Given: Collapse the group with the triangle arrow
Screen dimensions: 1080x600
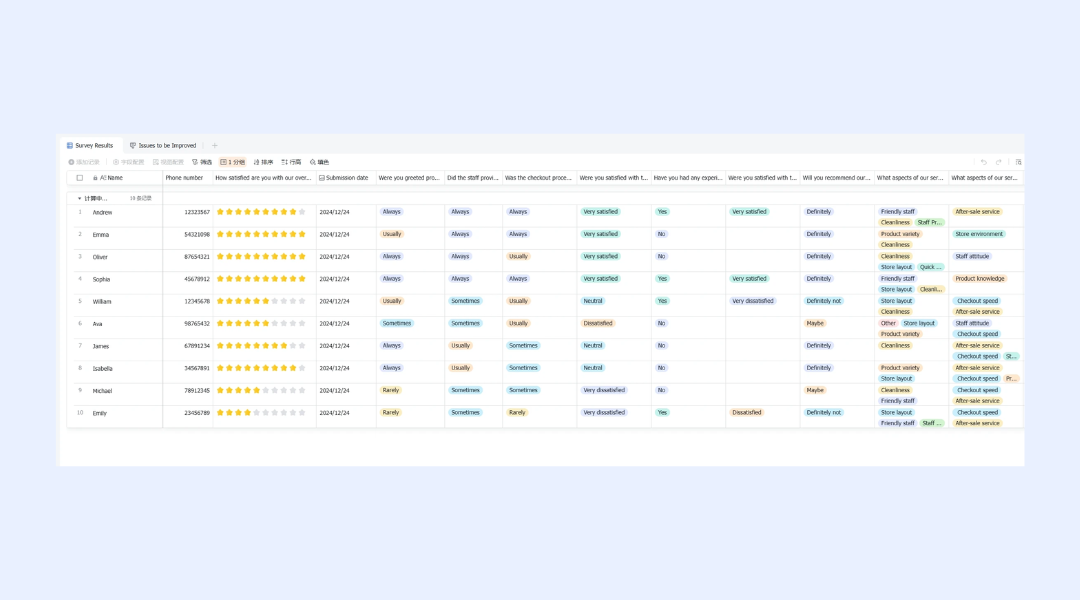Looking at the screenshot, I should pyautogui.click(x=79, y=198).
